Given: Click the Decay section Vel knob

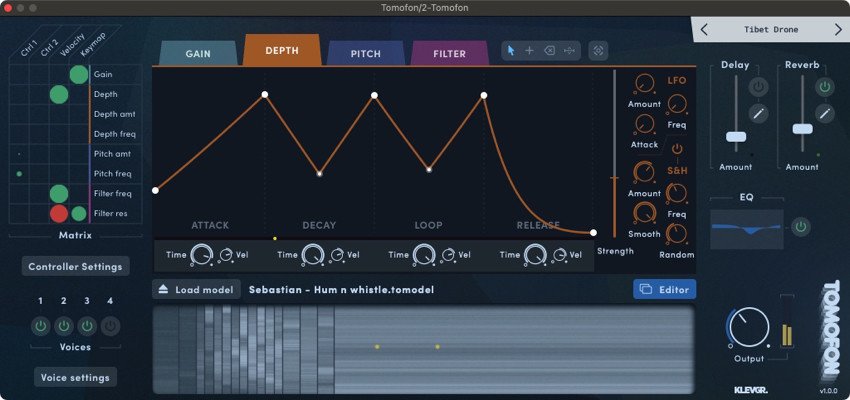Looking at the screenshot, I should pyautogui.click(x=337, y=255).
